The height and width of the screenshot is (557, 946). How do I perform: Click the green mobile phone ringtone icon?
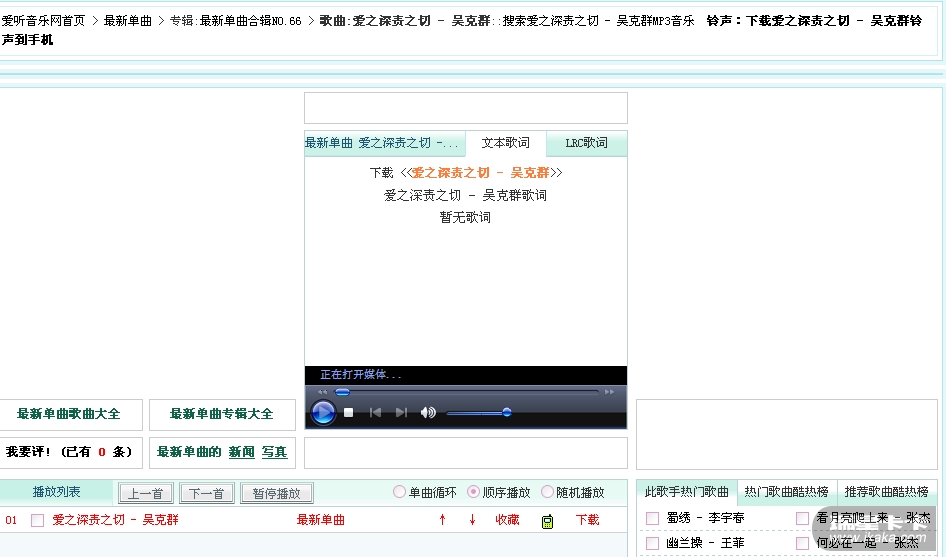[547, 521]
